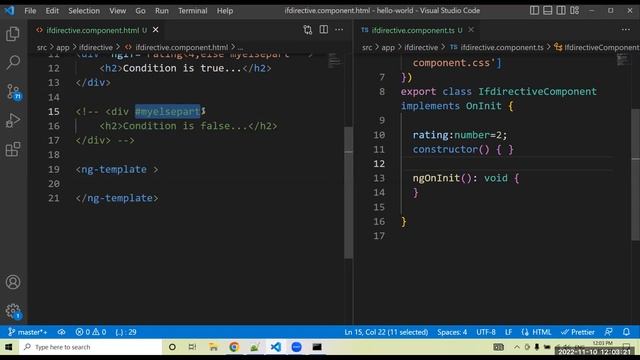640x360 pixels.
Task: Open the View menu
Action: point(118,11)
